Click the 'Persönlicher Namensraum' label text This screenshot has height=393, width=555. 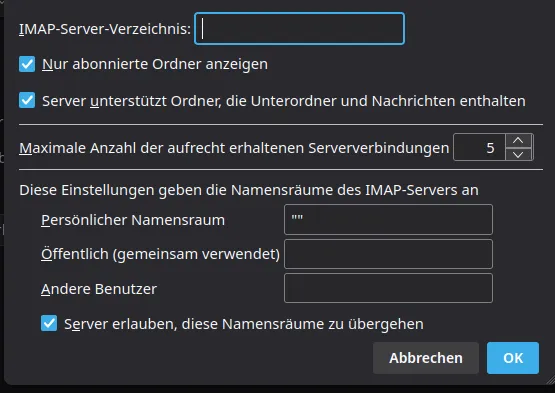click(133, 220)
